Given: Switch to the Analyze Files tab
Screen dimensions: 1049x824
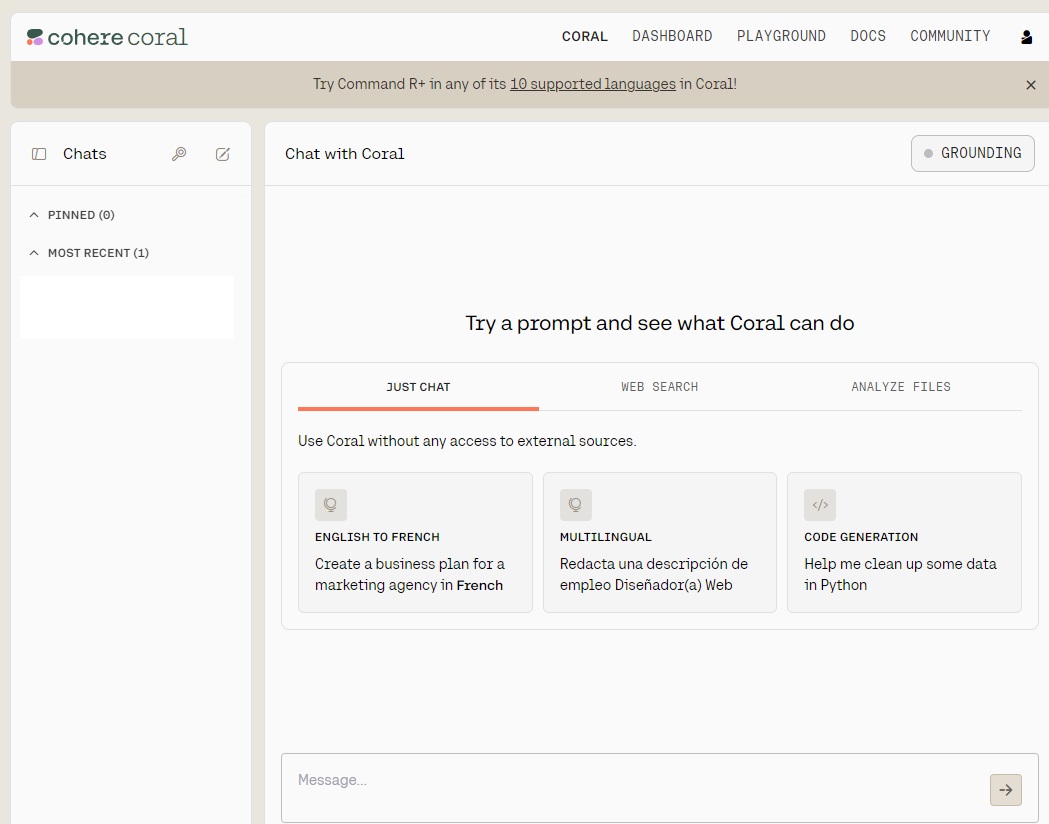Looking at the screenshot, I should (900, 387).
